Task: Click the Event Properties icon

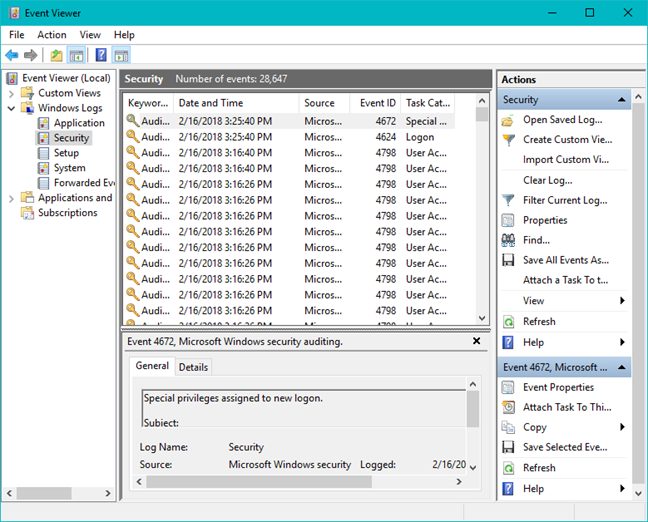Action: tap(508, 387)
